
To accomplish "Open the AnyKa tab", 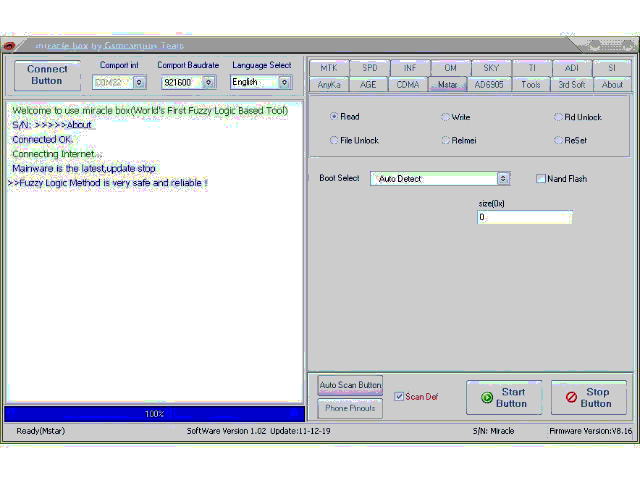I will coord(329,84).
